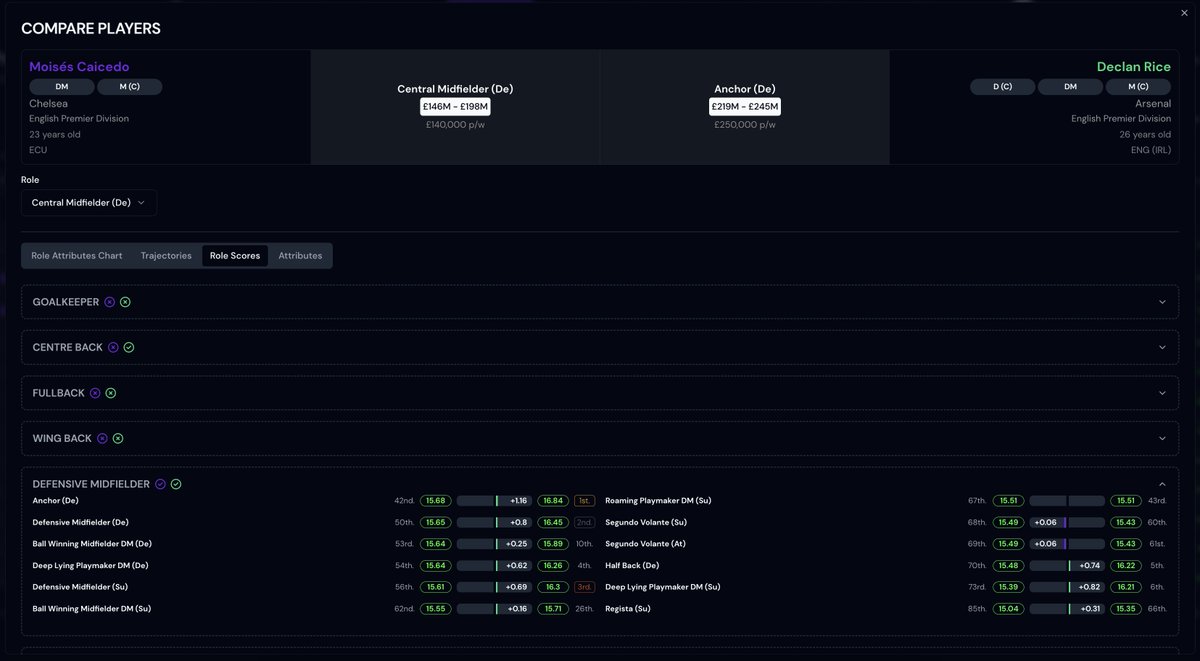Click the Anchor (De) role row label
1200x661 pixels.
[55, 501]
